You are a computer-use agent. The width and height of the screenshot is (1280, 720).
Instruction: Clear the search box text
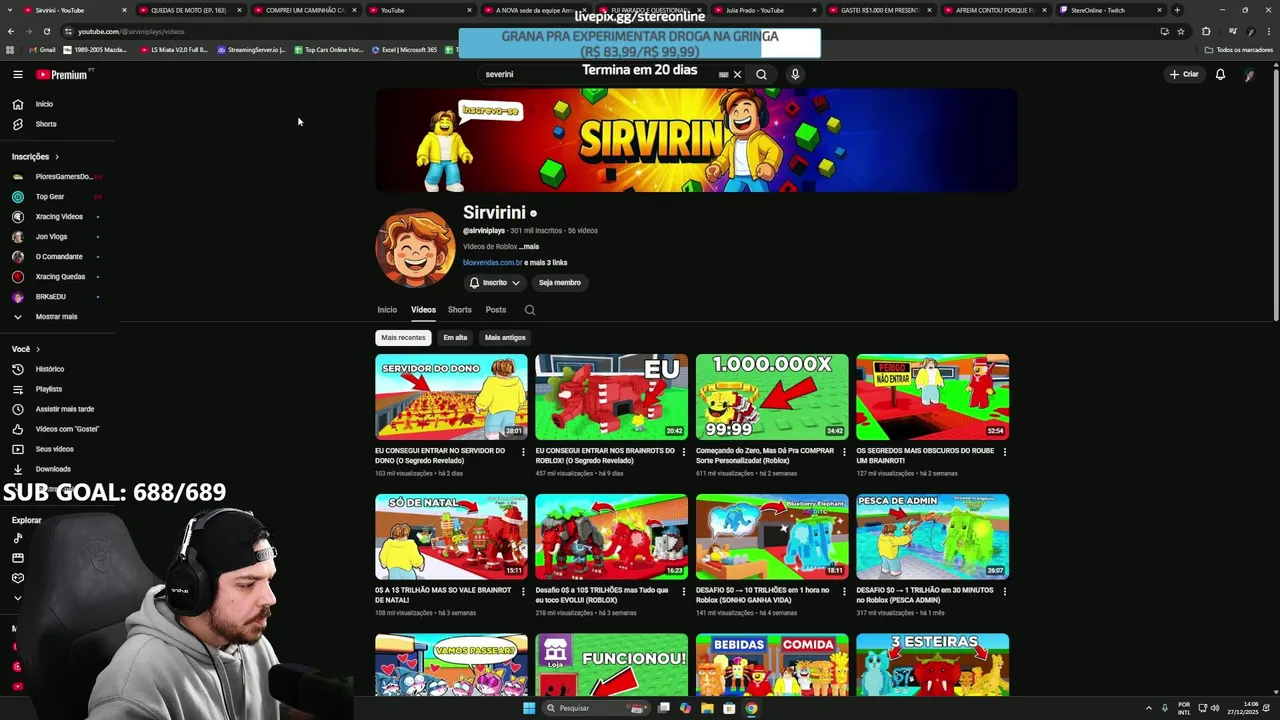[737, 74]
